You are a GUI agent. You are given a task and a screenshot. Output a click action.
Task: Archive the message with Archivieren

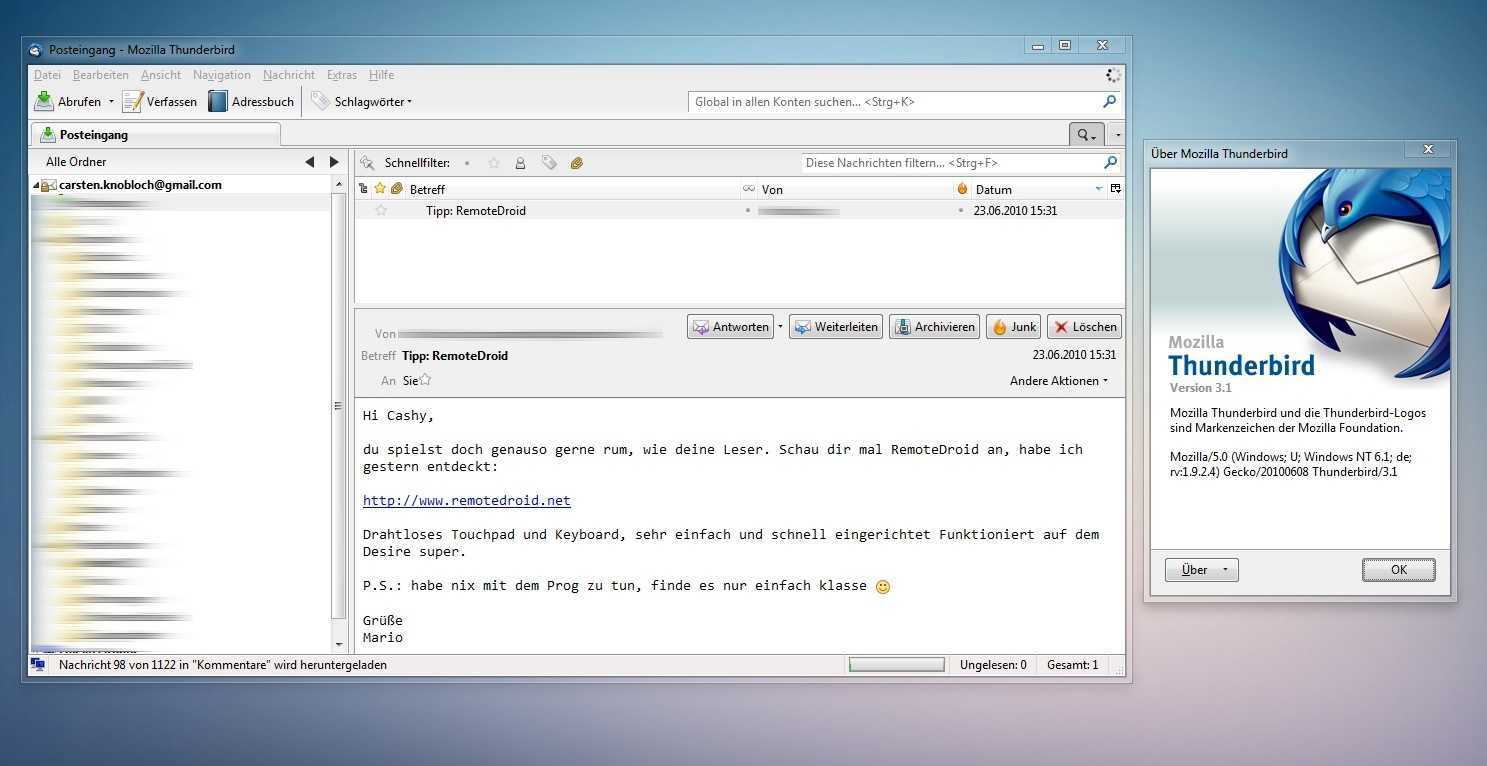(x=935, y=327)
